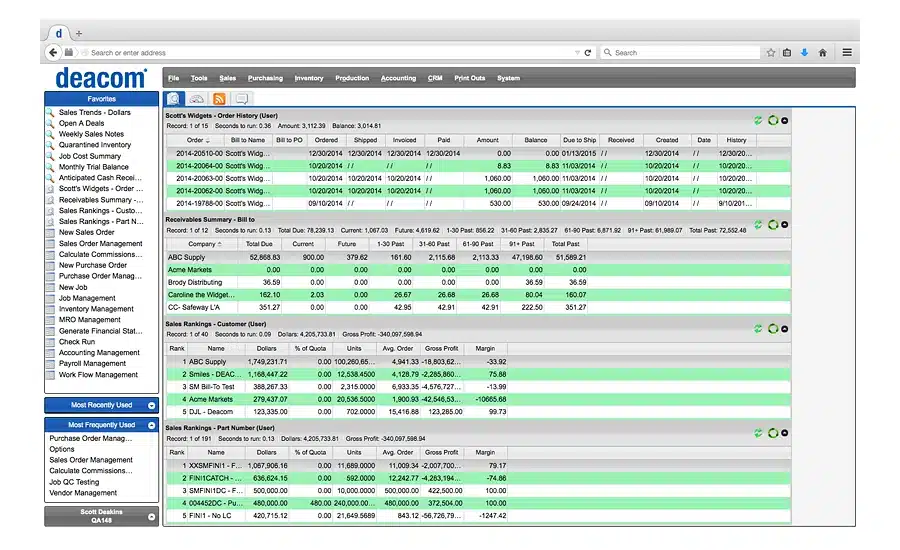The image size is (900, 550).
Task: Open Monthly Trial Balance favorite
Action: (x=94, y=167)
